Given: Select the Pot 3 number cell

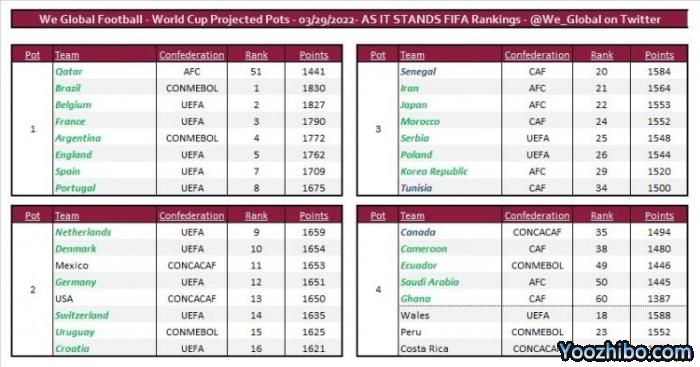Looking at the screenshot, I should (378, 129).
